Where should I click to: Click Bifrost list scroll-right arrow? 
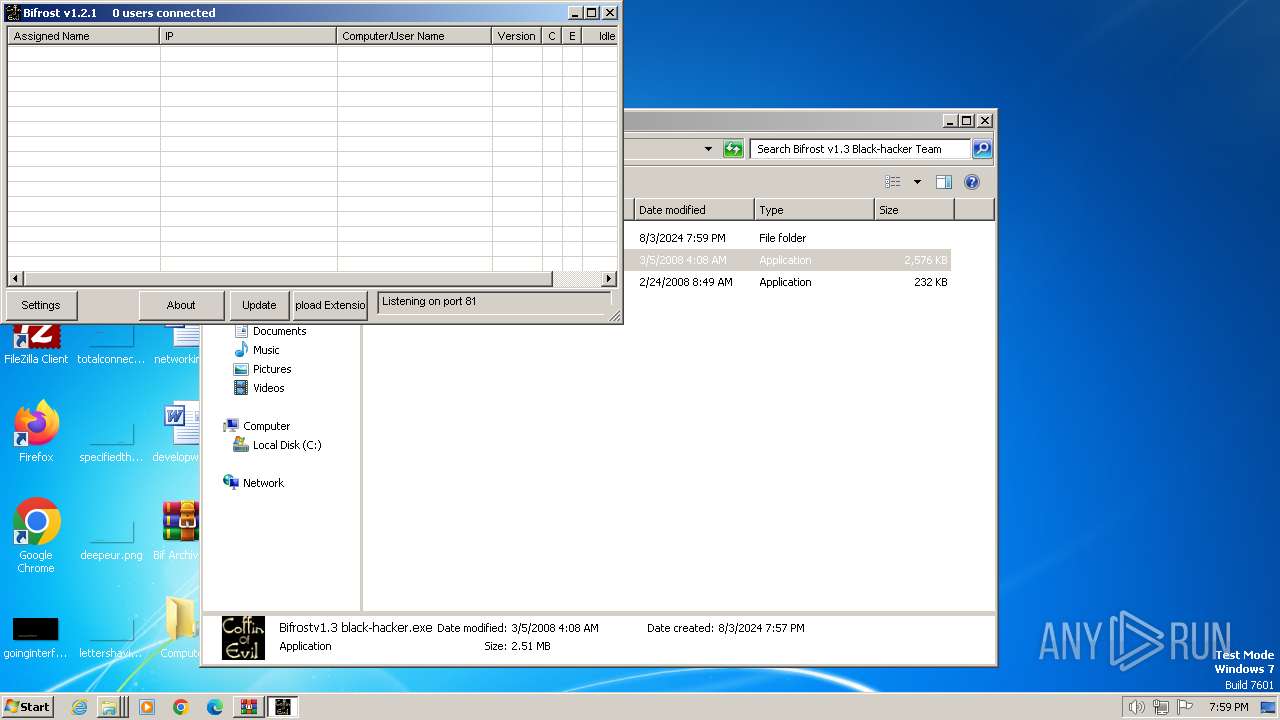click(x=609, y=279)
